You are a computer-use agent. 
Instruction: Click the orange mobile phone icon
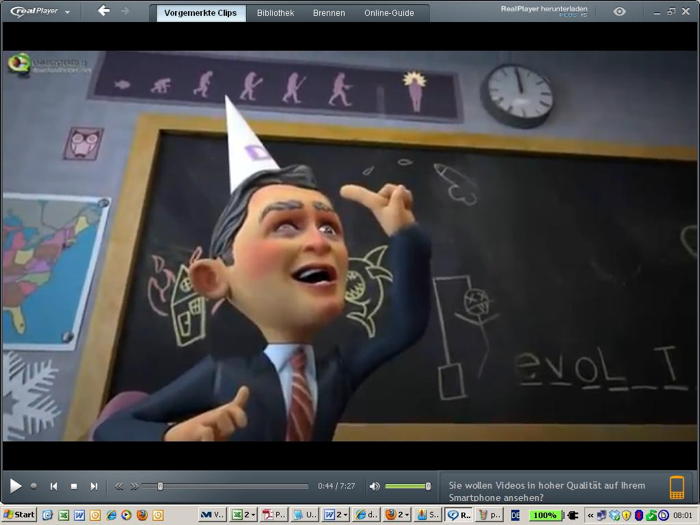tap(677, 487)
